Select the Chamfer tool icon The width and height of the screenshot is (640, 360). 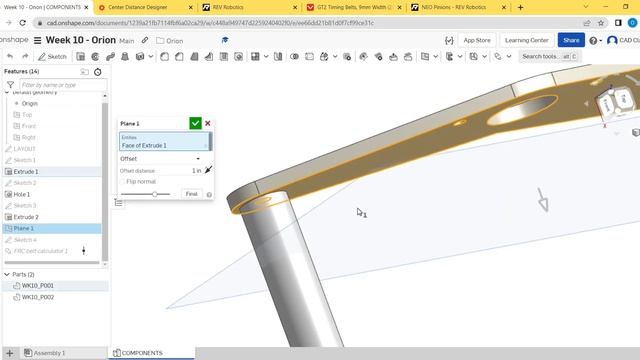click(x=179, y=56)
